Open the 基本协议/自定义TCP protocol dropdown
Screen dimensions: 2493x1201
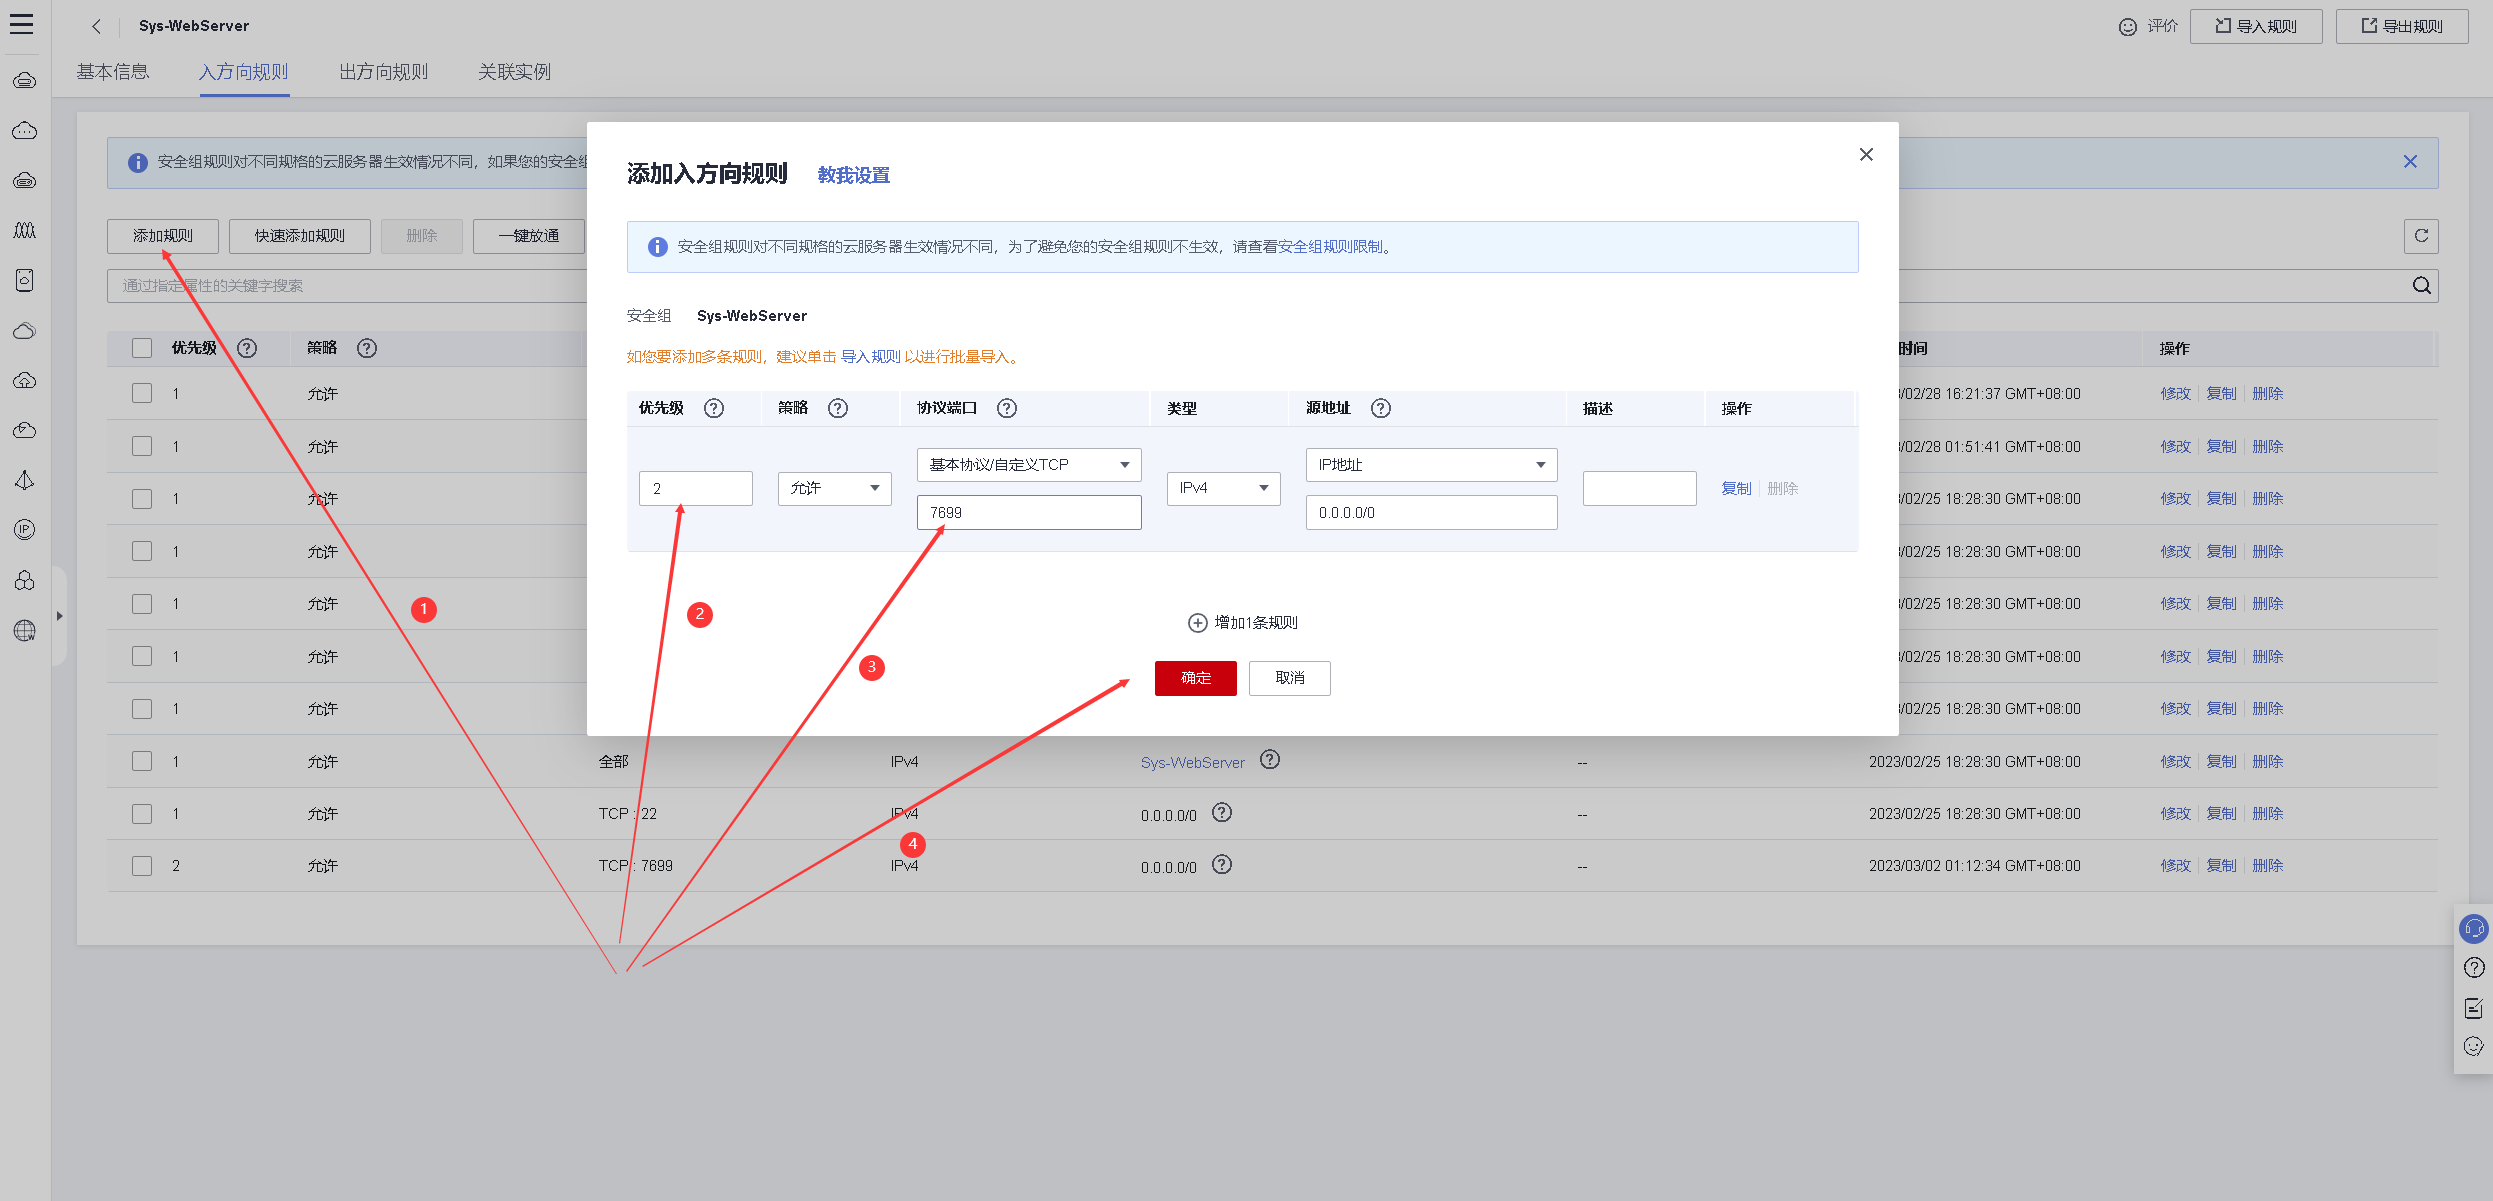pos(1028,465)
